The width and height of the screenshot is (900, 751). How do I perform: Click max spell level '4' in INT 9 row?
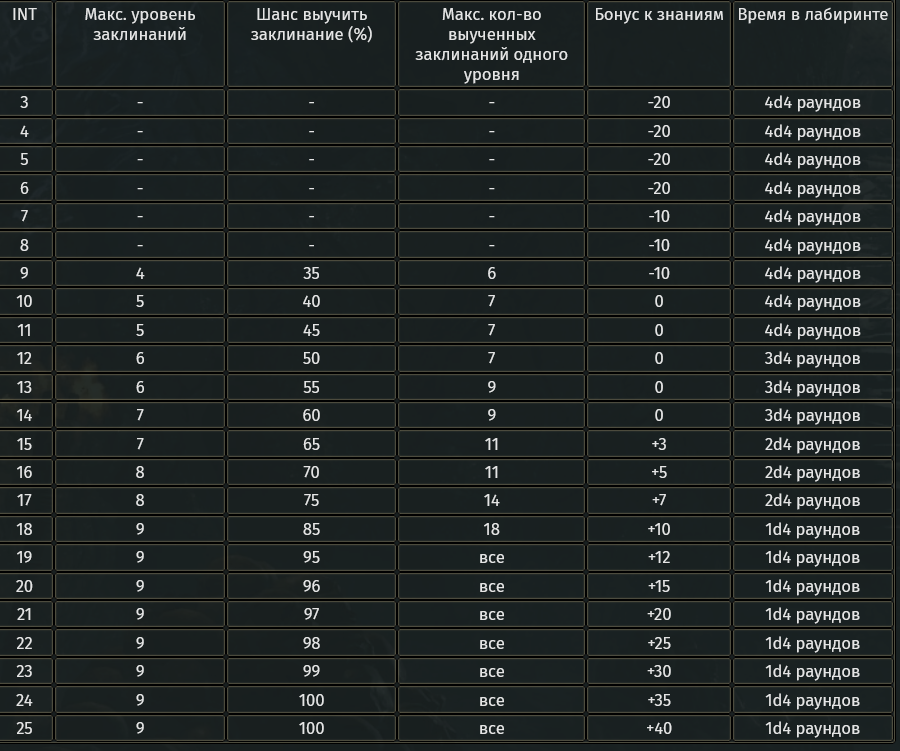point(140,273)
